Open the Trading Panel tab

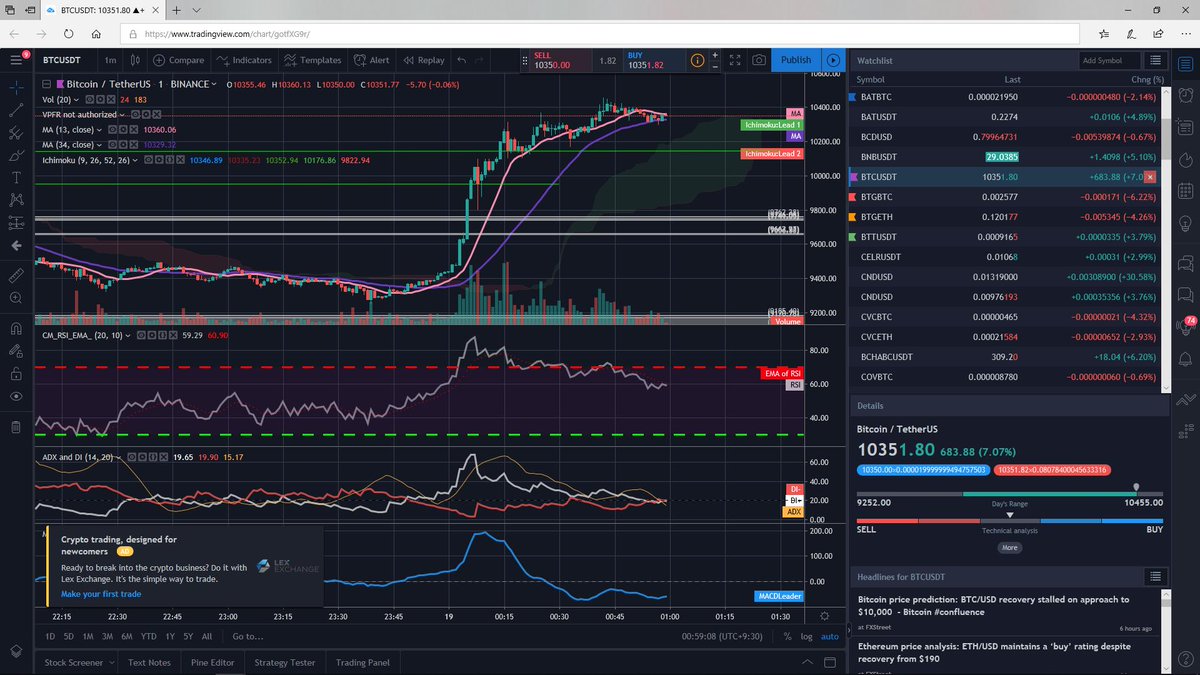[362, 662]
